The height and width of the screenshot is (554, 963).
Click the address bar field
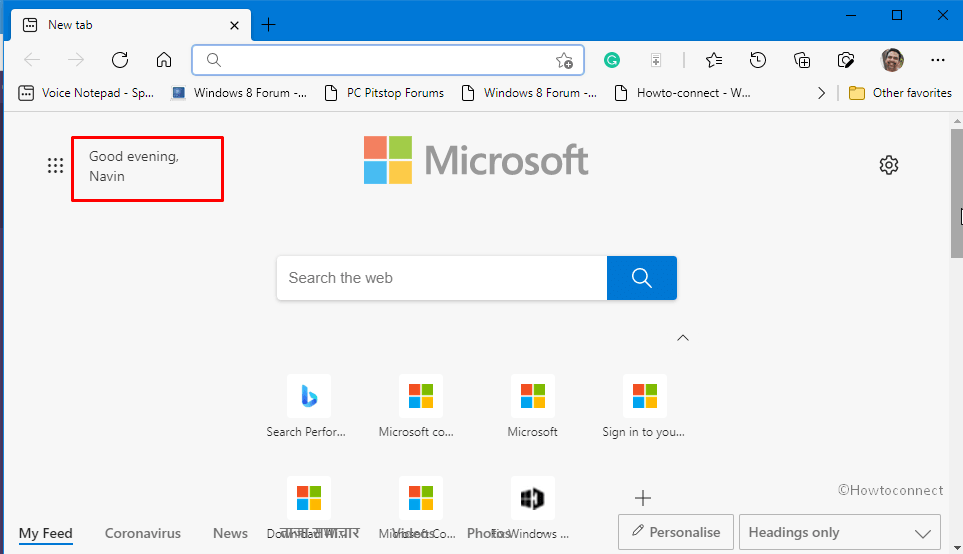point(388,60)
